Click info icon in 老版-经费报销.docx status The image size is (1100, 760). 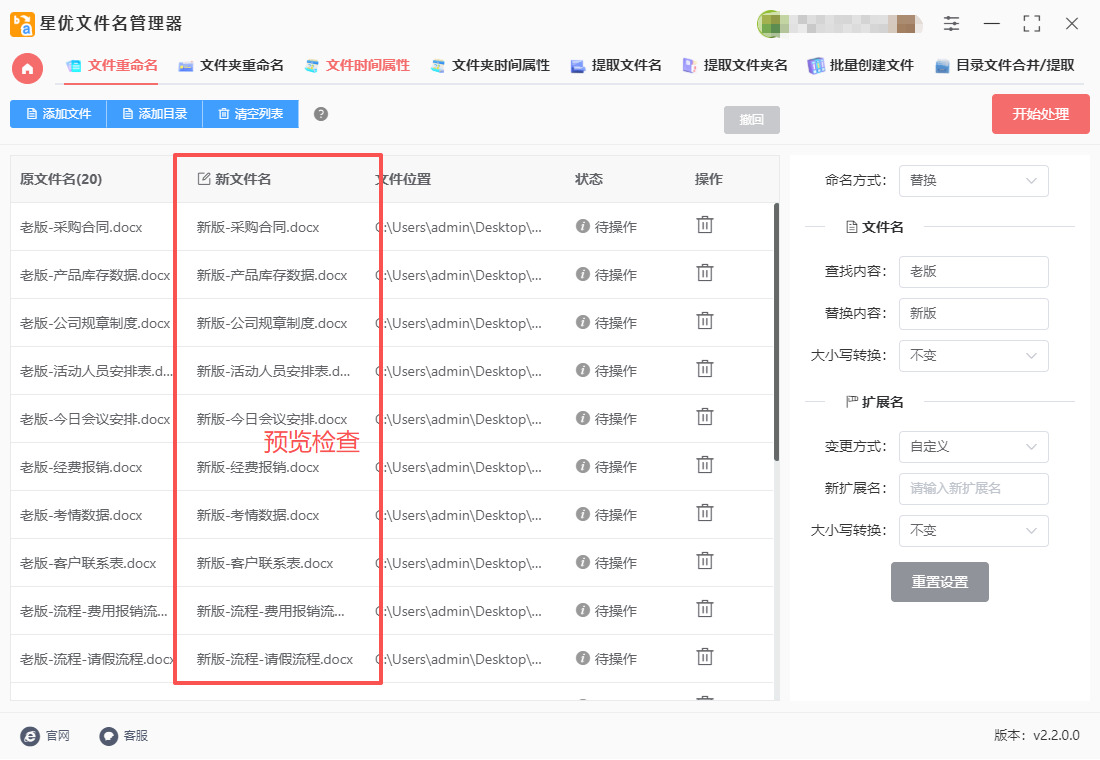click(x=582, y=466)
